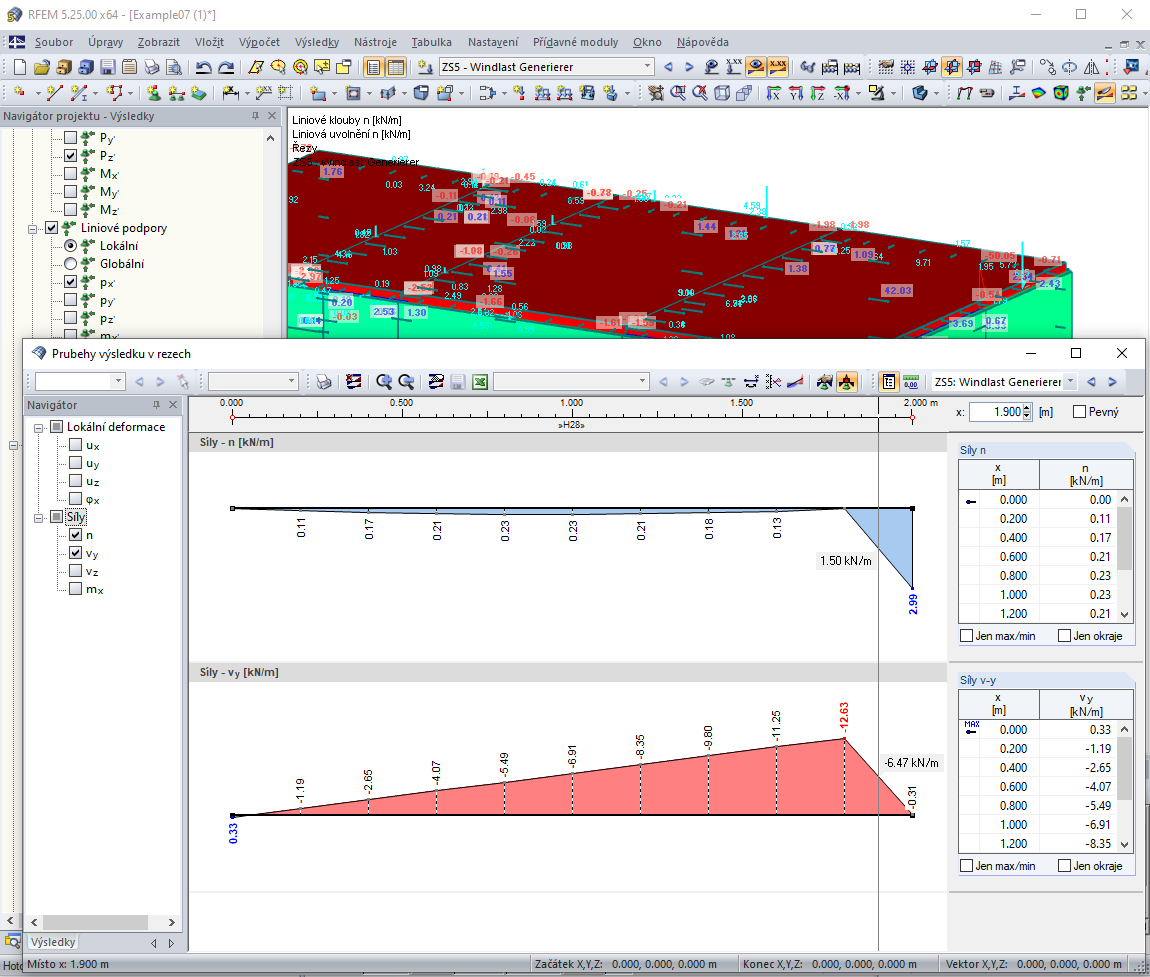Go to next load case in section dialog
The width and height of the screenshot is (1150, 977).
pos(1113,381)
